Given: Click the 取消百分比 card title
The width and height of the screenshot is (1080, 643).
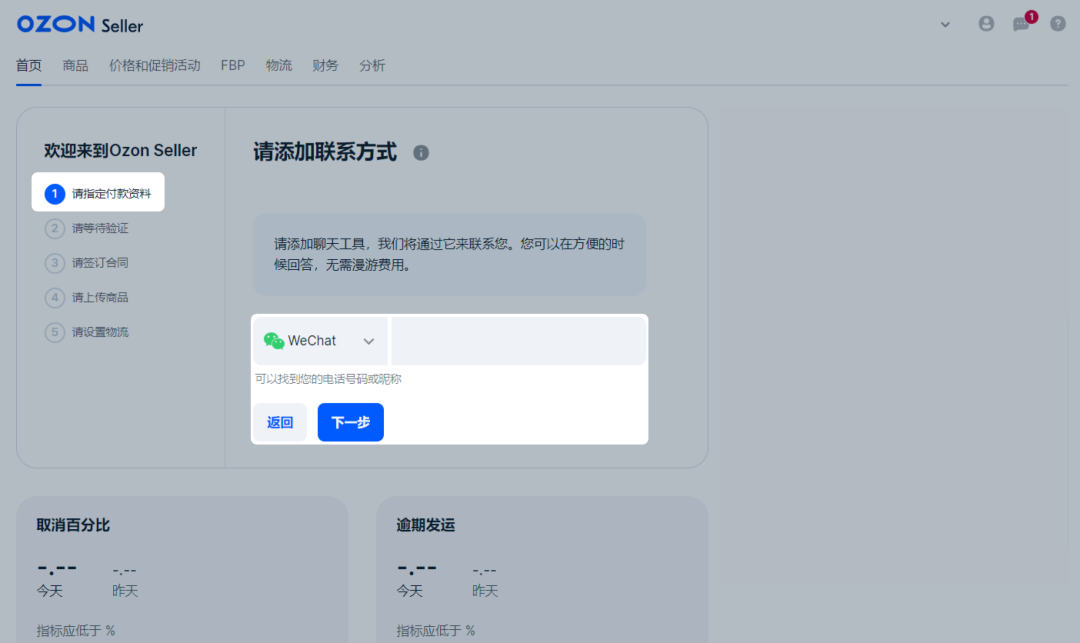Looking at the screenshot, I should tap(73, 525).
